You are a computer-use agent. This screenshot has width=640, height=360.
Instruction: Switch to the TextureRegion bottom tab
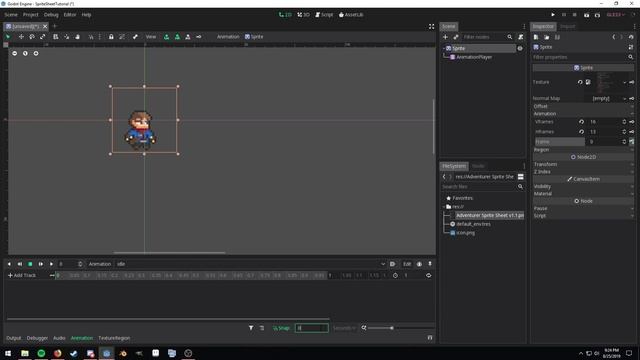coord(114,338)
